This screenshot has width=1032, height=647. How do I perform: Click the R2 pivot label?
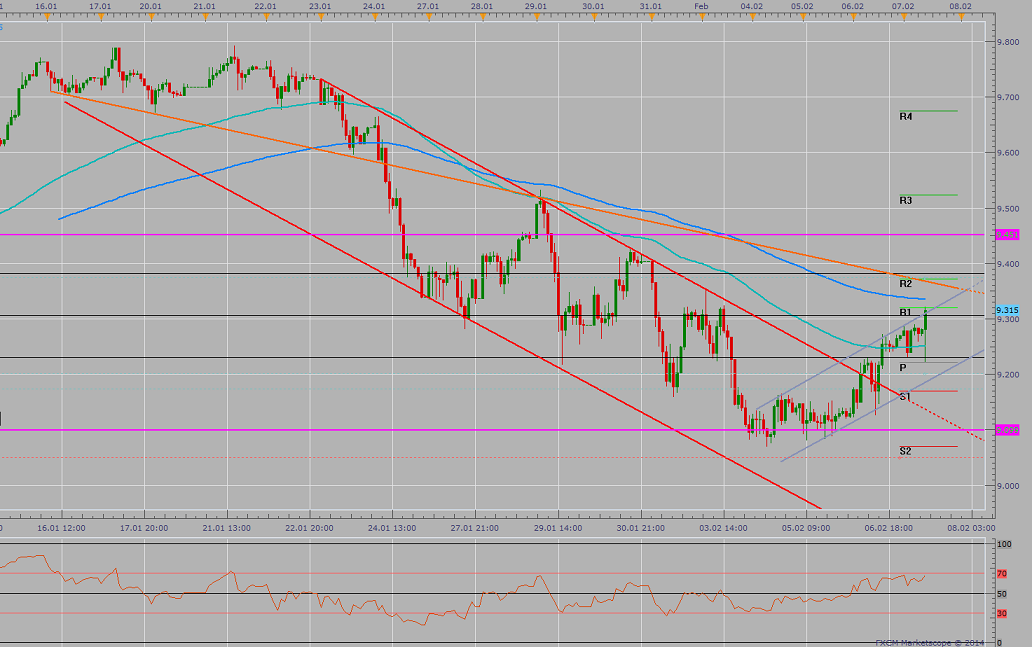pos(905,284)
